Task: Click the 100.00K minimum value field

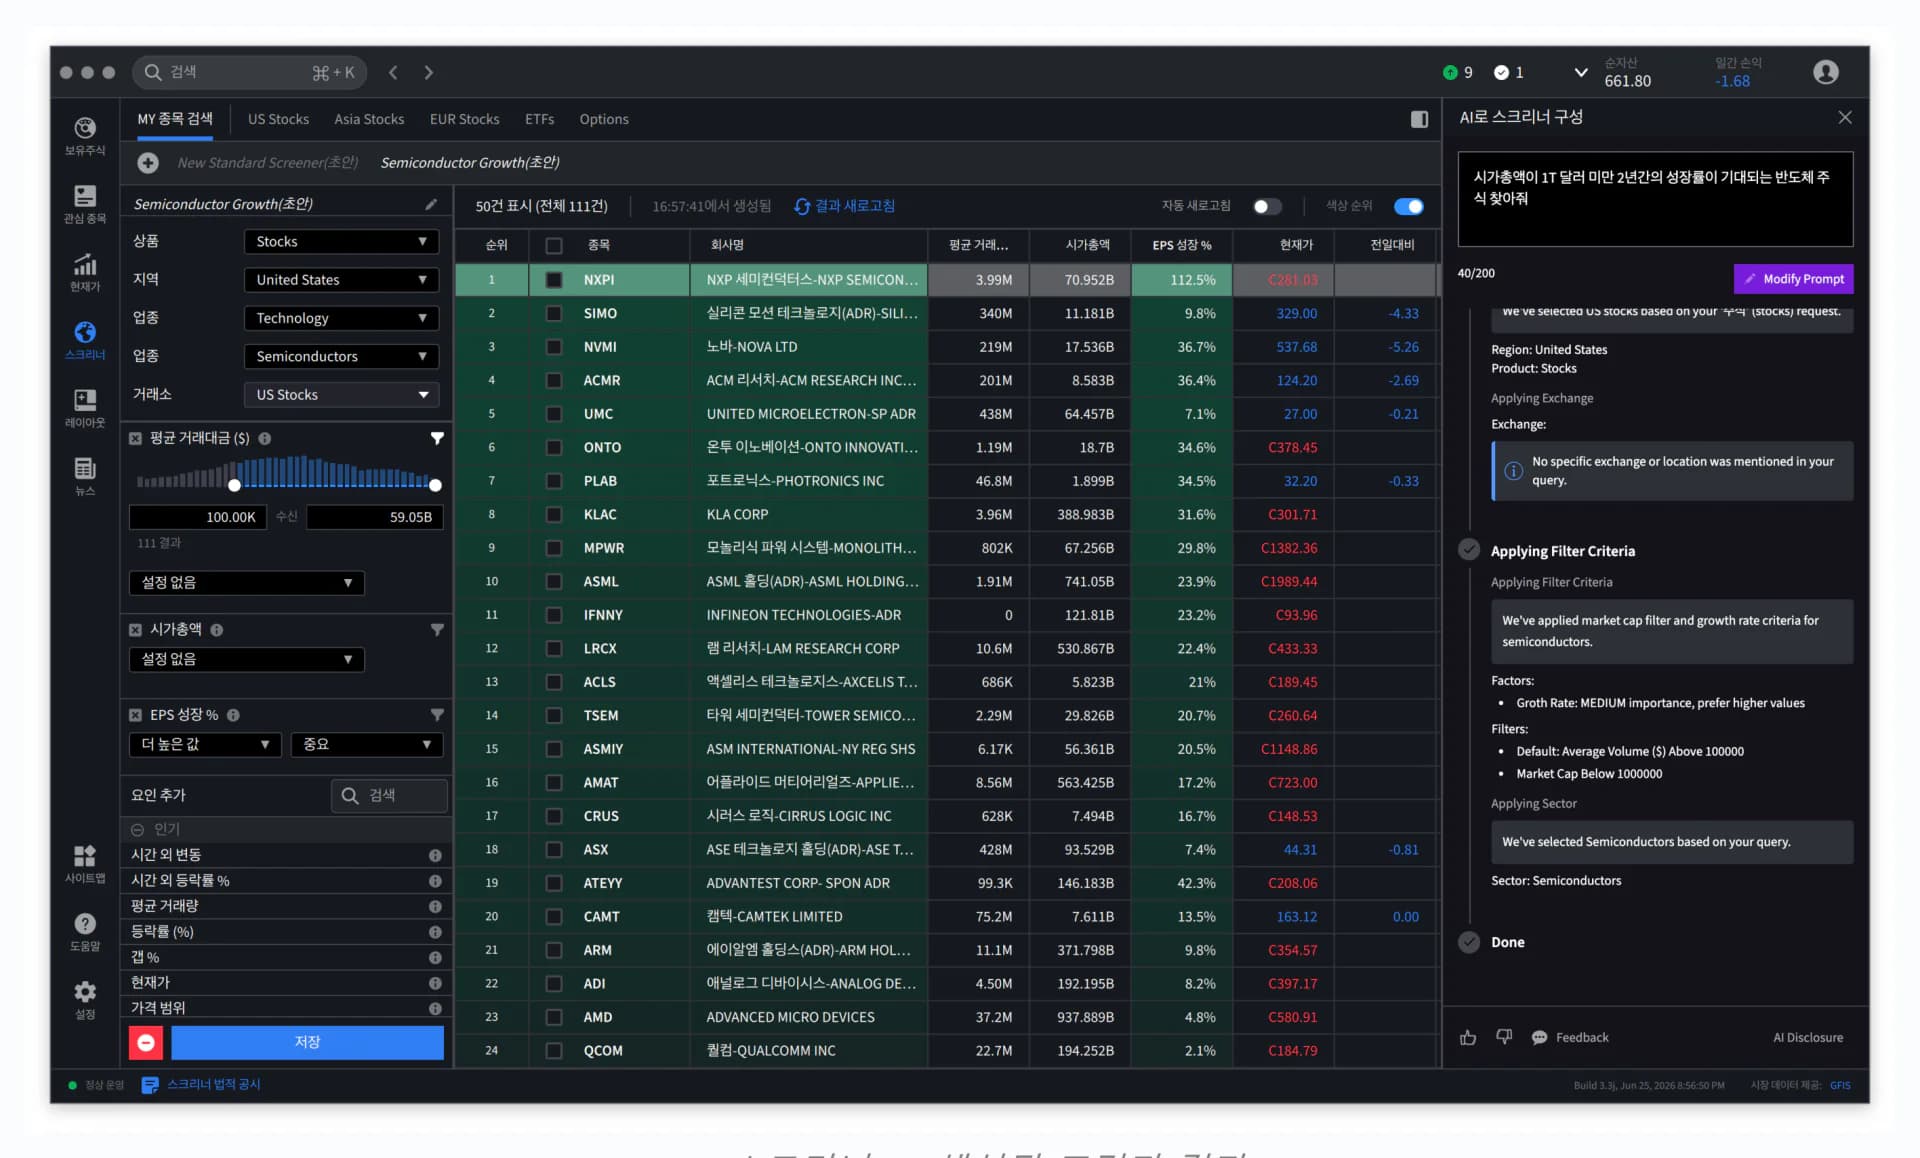Action: (197, 517)
